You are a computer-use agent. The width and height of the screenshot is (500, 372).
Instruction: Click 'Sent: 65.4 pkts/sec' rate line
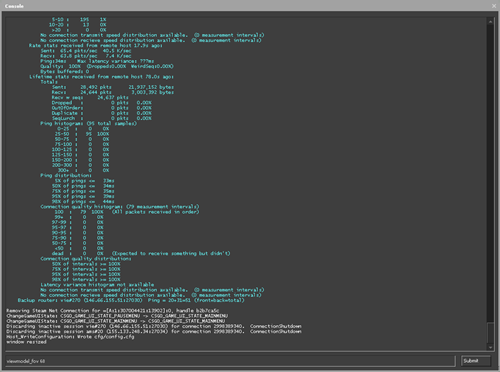86,51
